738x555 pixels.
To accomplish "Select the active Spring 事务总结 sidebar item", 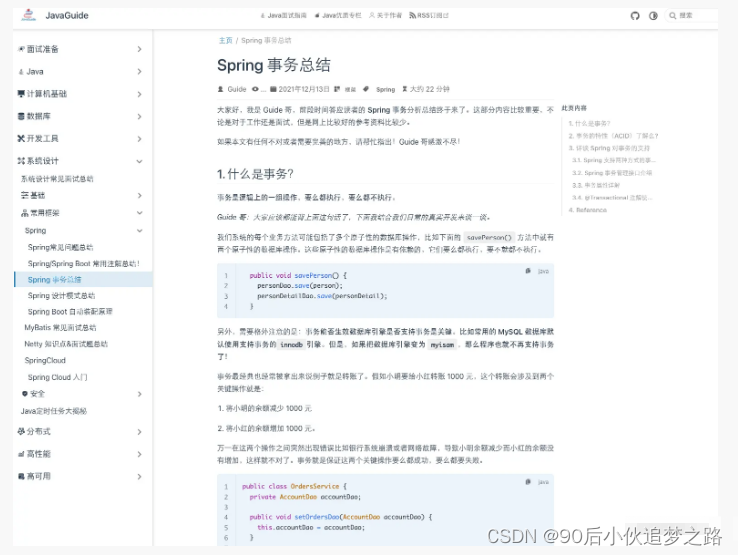I will point(83,280).
